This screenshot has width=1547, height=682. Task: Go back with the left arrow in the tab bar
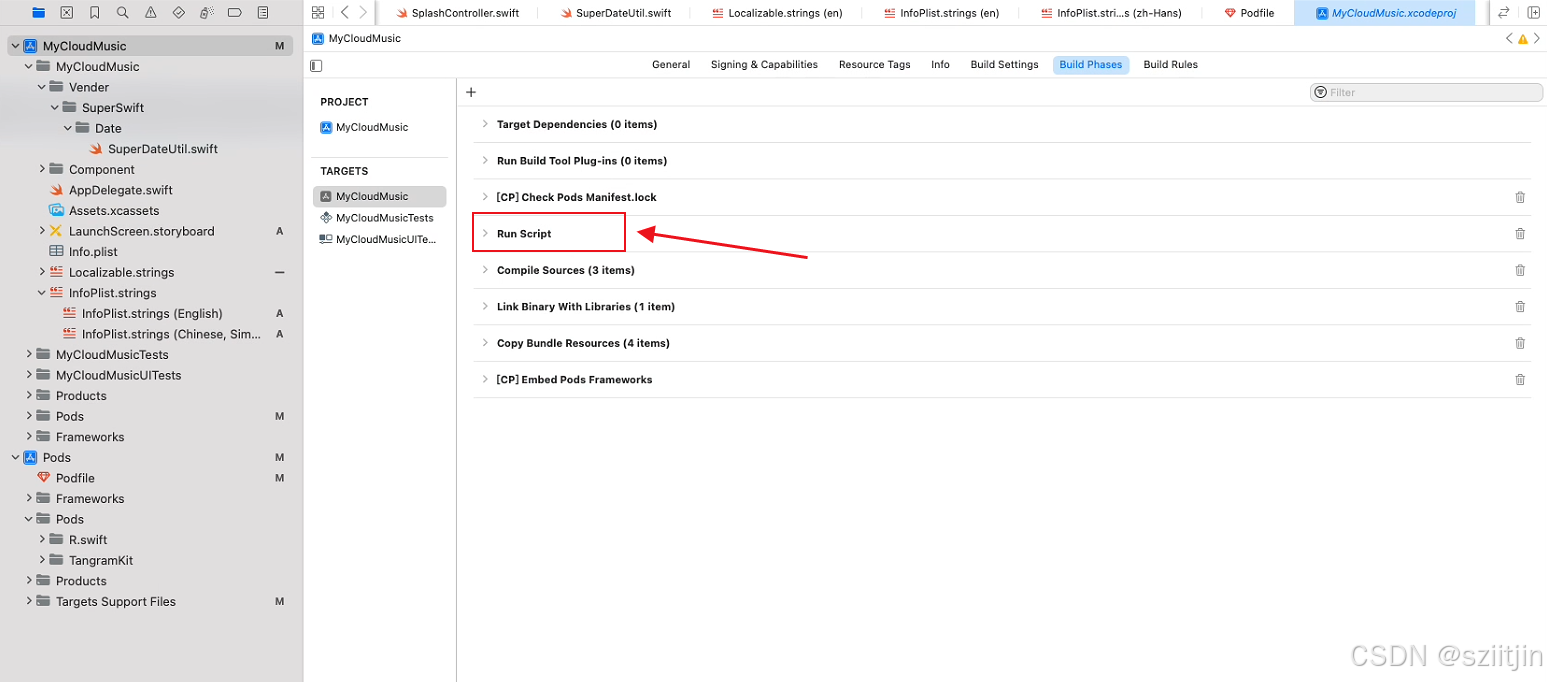[344, 13]
